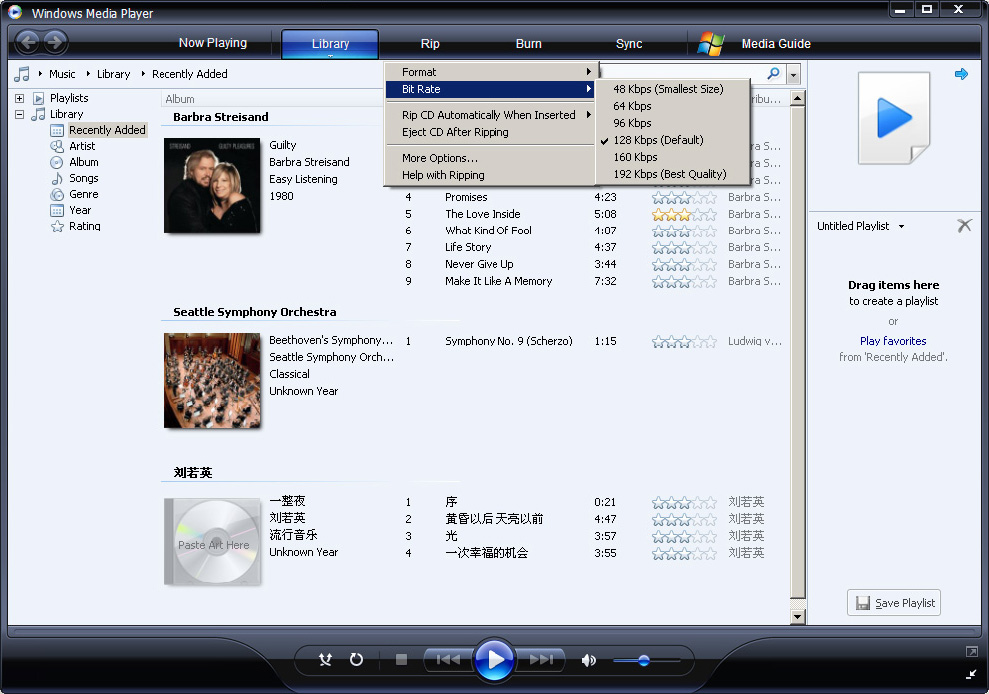The height and width of the screenshot is (694, 989).
Task: Toggle repeat playback
Action: 356,659
